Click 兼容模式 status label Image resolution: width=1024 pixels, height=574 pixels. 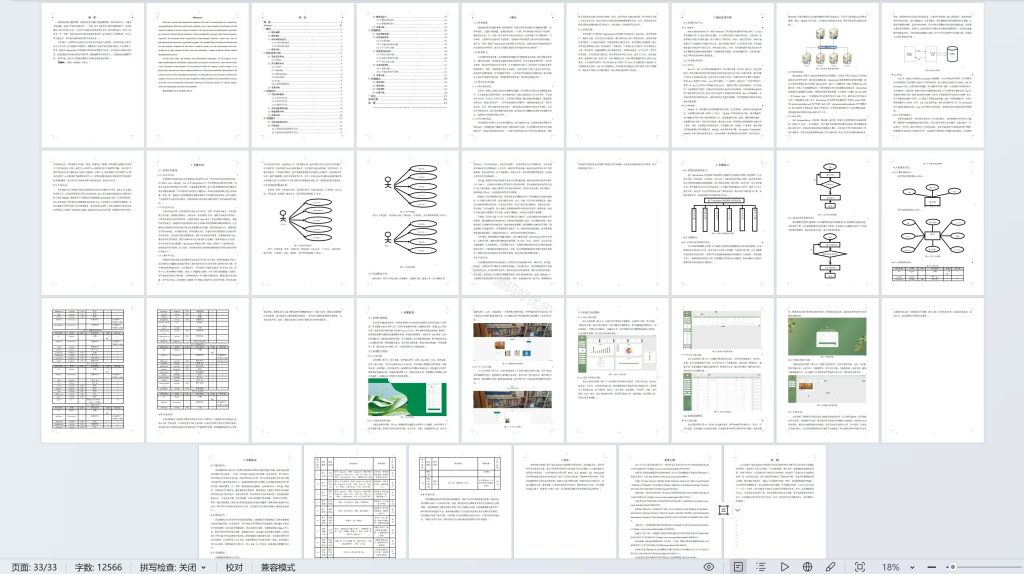pos(278,567)
